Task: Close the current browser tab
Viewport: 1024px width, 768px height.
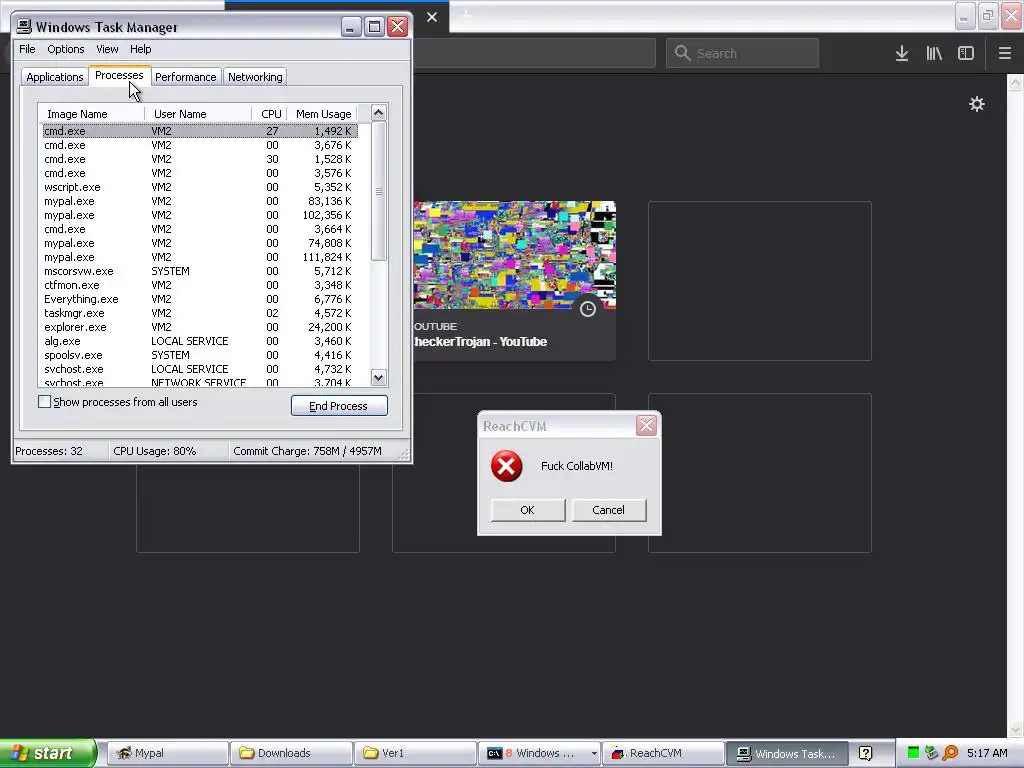Action: click(432, 17)
